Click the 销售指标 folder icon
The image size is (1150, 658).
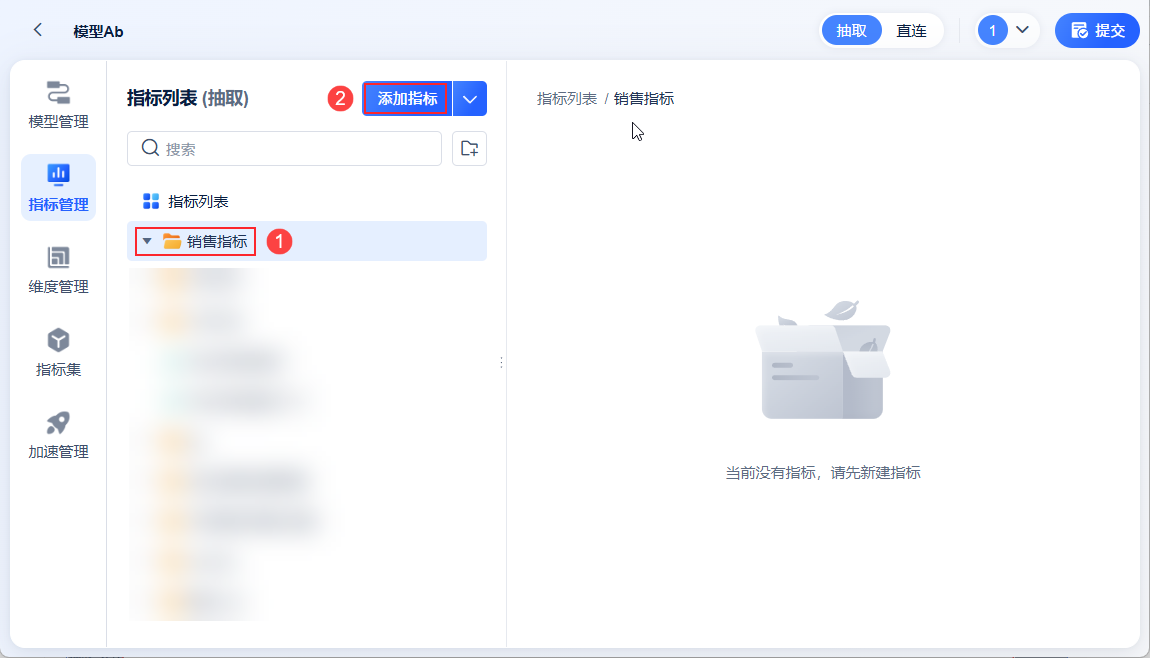(172, 241)
